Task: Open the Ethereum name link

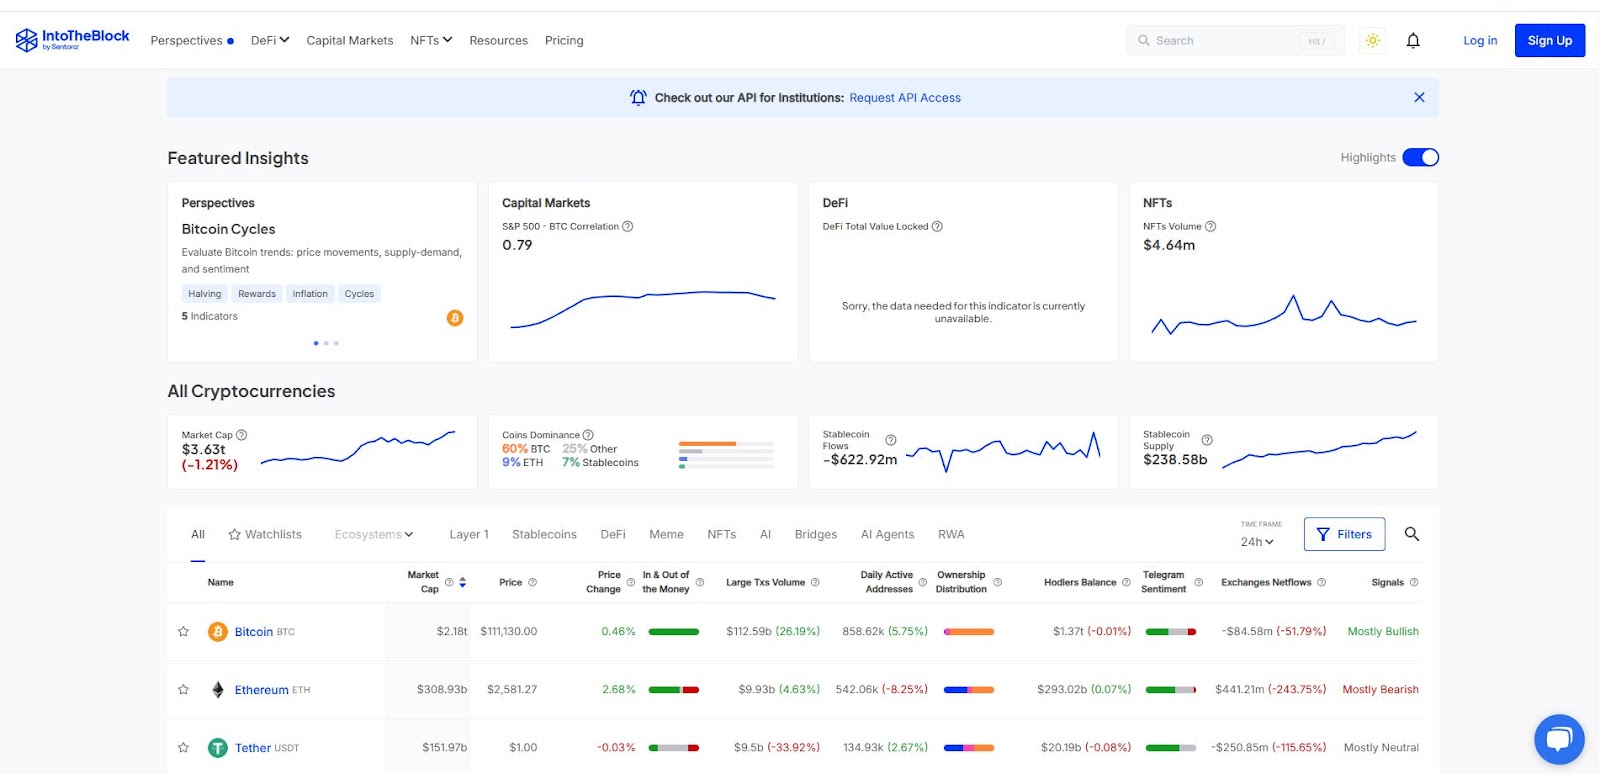Action: (261, 690)
